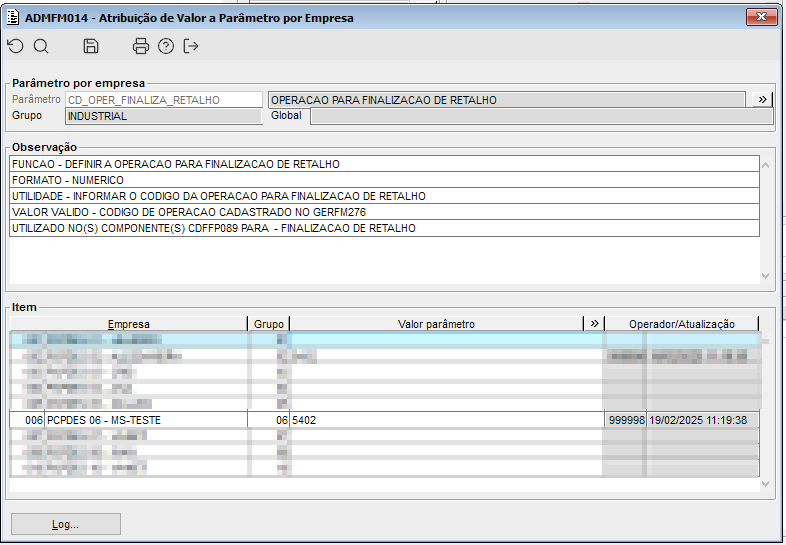The height and width of the screenshot is (545, 786).
Task: Click the Valor parâmetro column header
Action: click(437, 324)
